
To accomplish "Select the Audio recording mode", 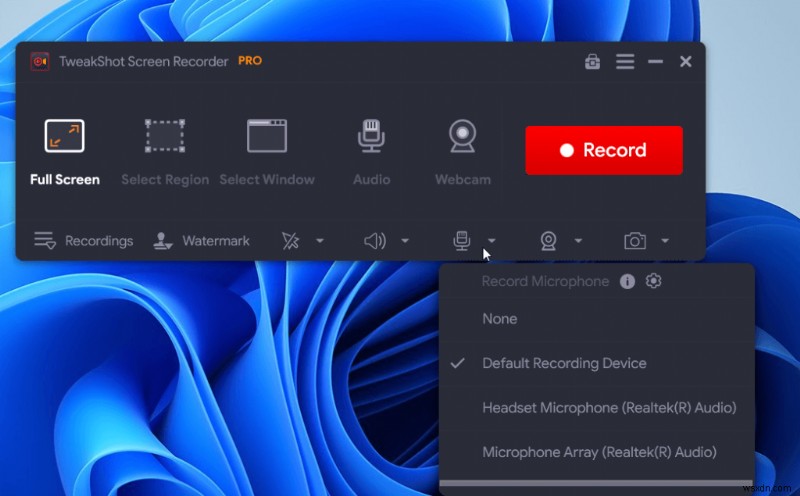I will [371, 151].
